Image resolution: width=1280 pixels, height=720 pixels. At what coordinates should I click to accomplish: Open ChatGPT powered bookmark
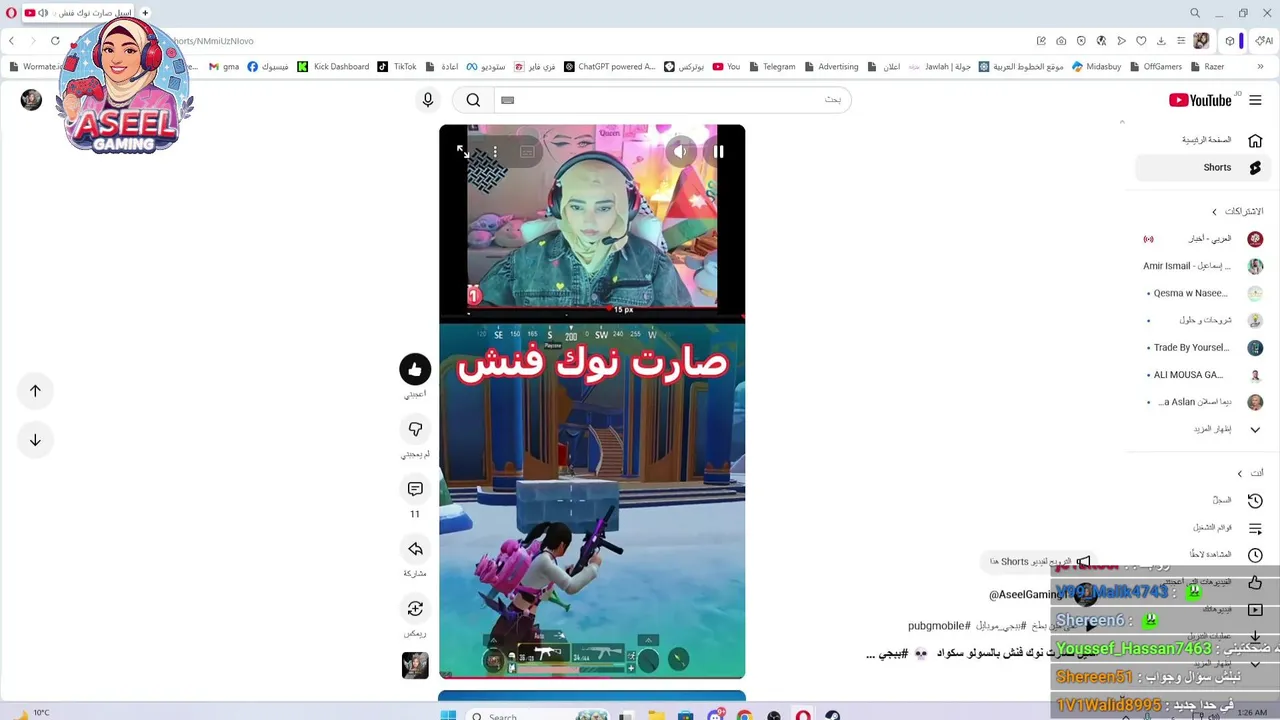(609, 67)
